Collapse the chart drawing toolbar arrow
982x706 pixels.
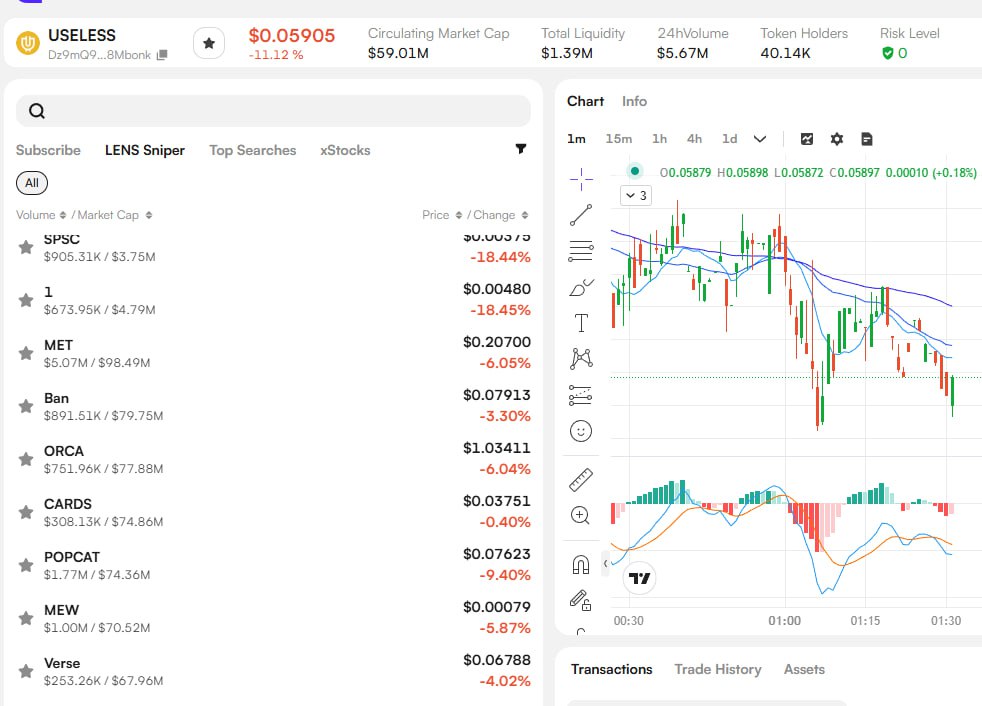605,564
